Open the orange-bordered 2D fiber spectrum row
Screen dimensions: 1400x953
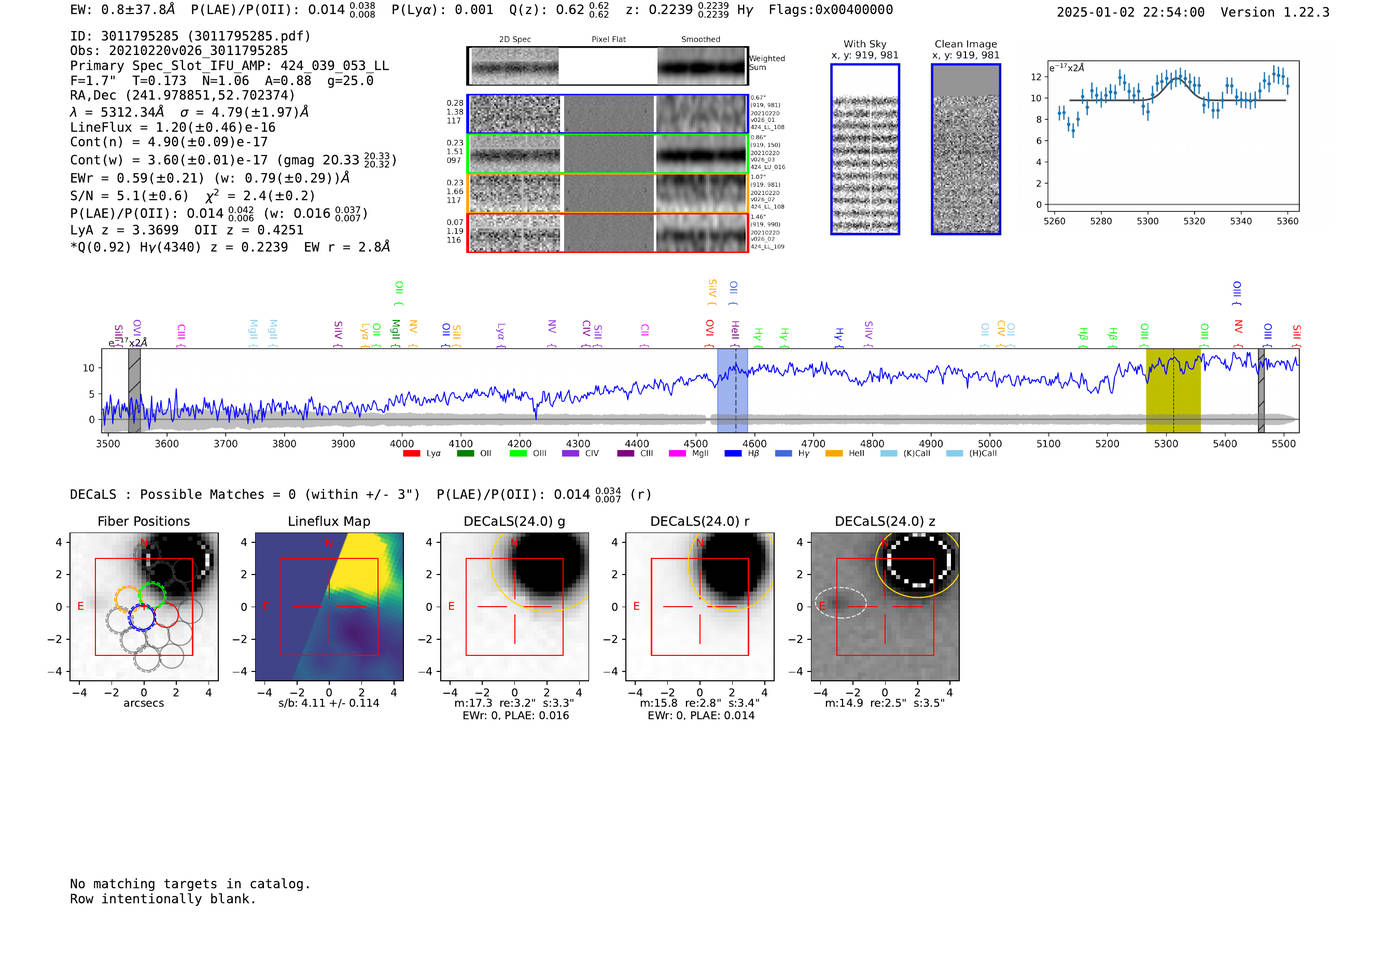(608, 193)
